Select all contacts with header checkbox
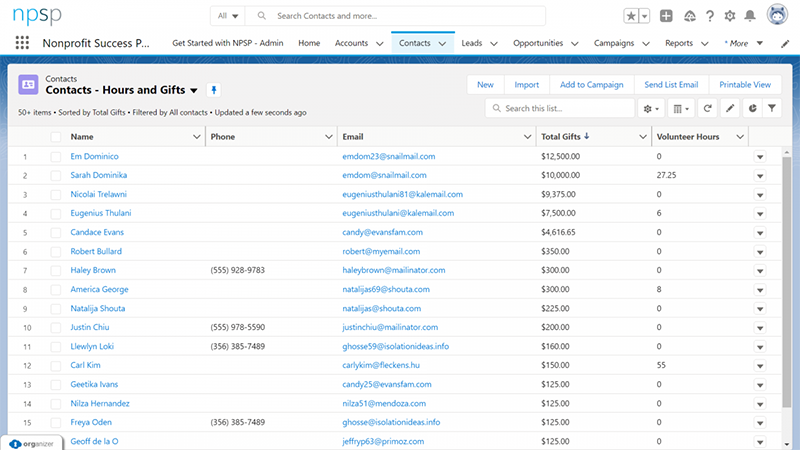Viewport: 800px width, 450px height. (x=56, y=137)
